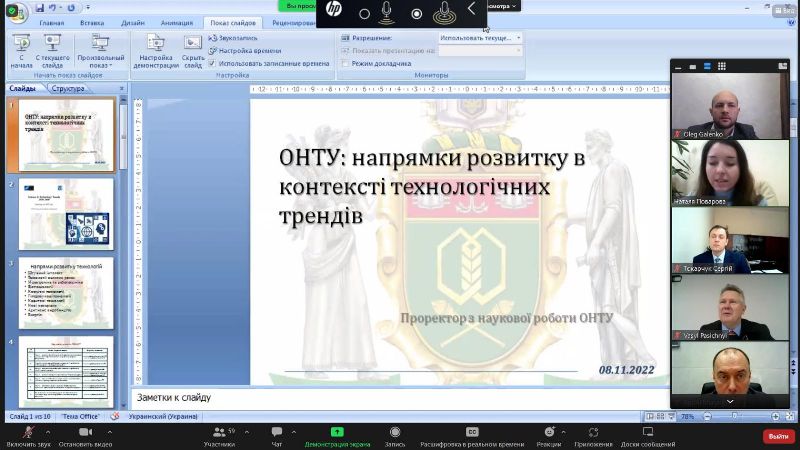
Task: Select slide 3 thumbnail Напрямки розвитку технологій
Action: [x=66, y=293]
